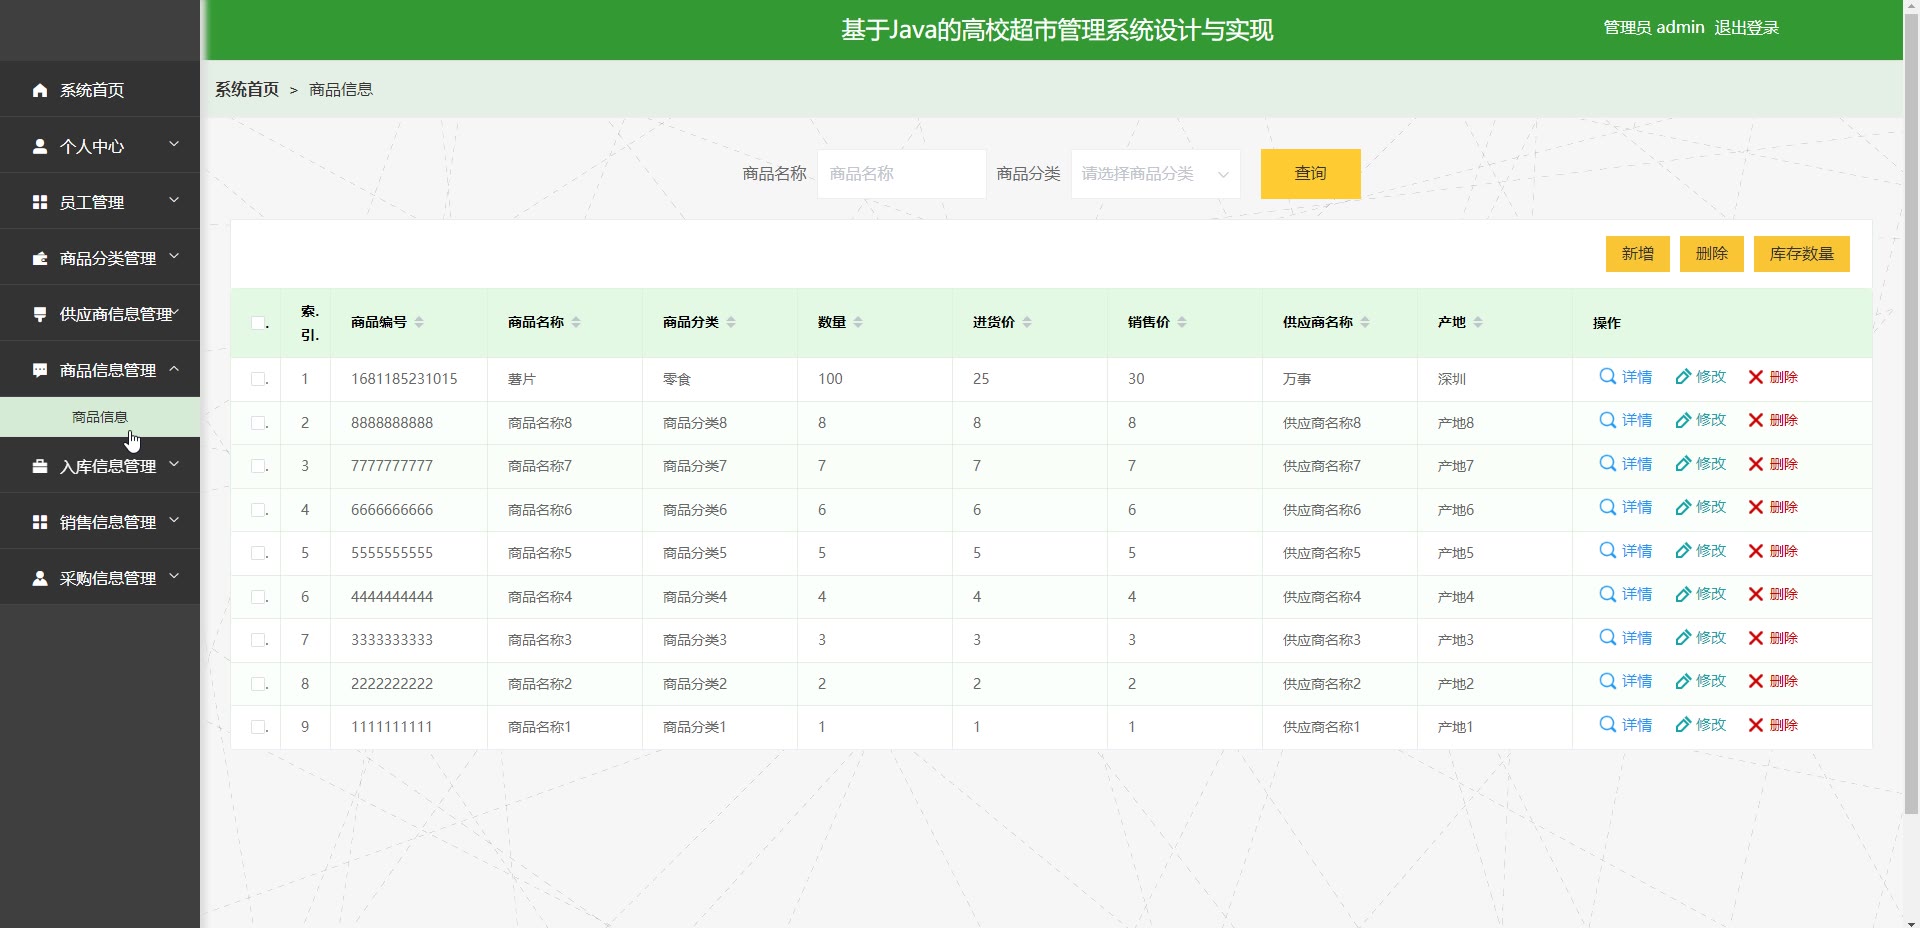1920x928 pixels.
Task: Click the magnifier 详情 icon for 薯片 row
Action: pyautogui.click(x=1607, y=377)
